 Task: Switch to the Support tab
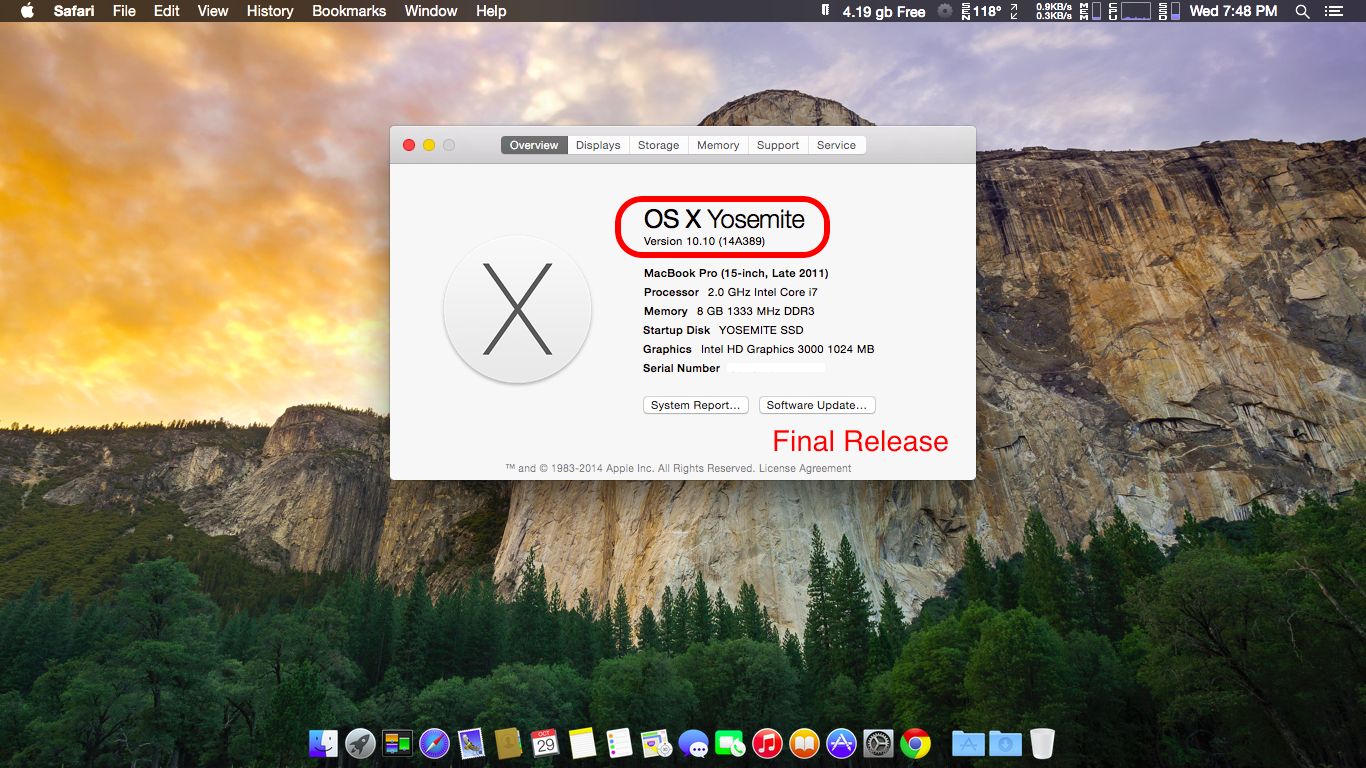coord(778,145)
